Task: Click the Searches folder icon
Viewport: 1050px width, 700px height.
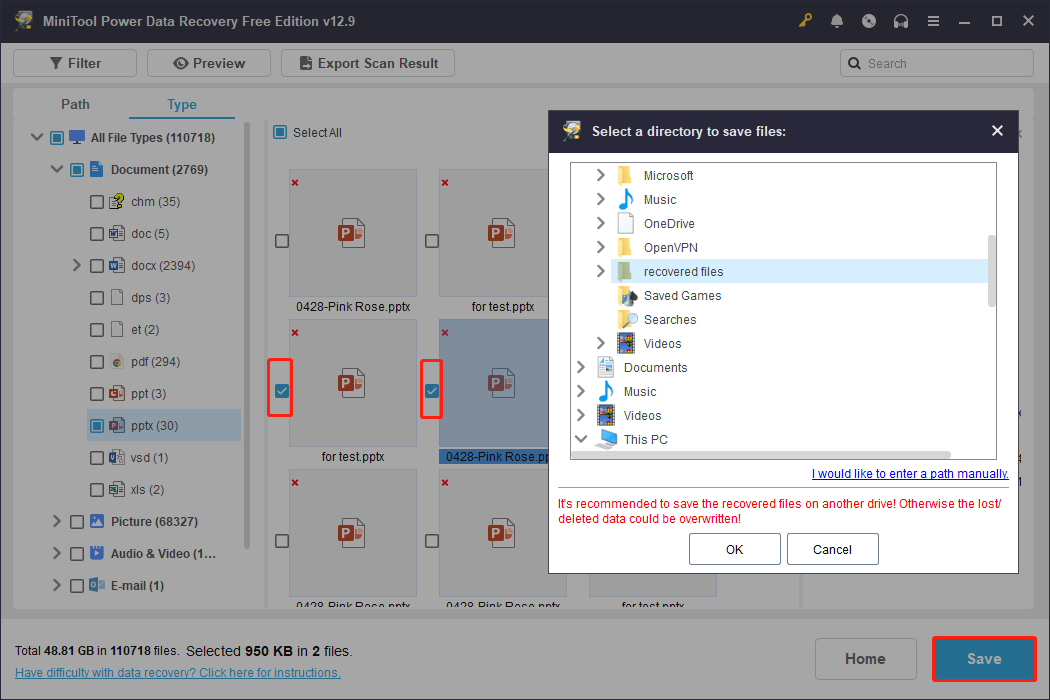Action: point(627,320)
